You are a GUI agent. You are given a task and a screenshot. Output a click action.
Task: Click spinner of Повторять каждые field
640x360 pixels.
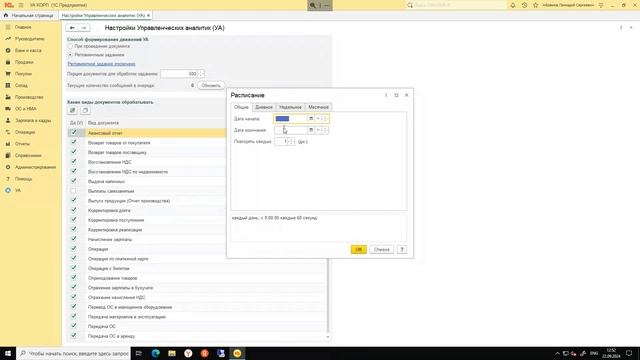(291, 142)
